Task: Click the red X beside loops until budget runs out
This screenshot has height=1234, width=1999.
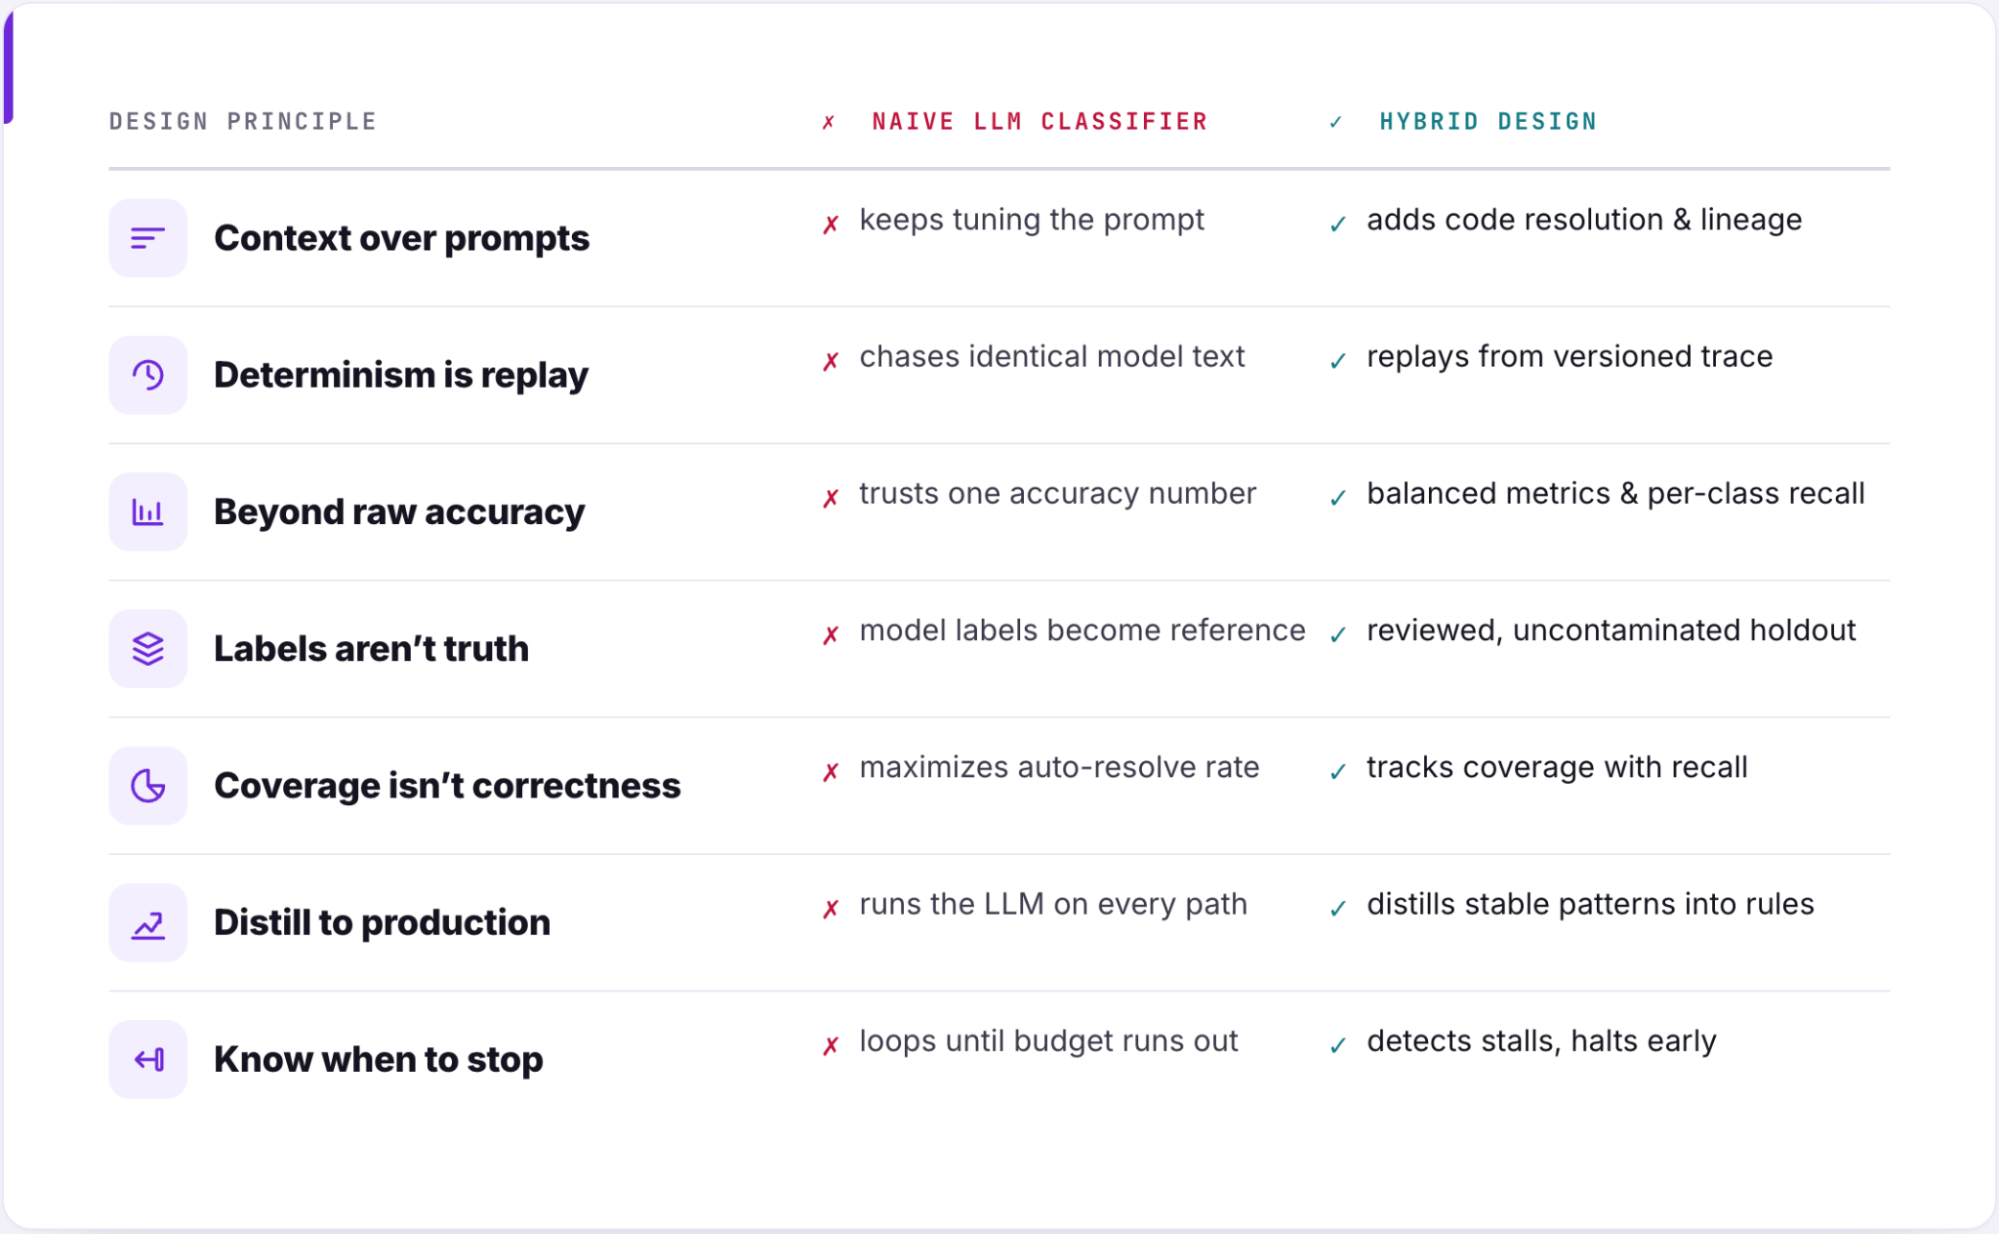Action: 831,1046
